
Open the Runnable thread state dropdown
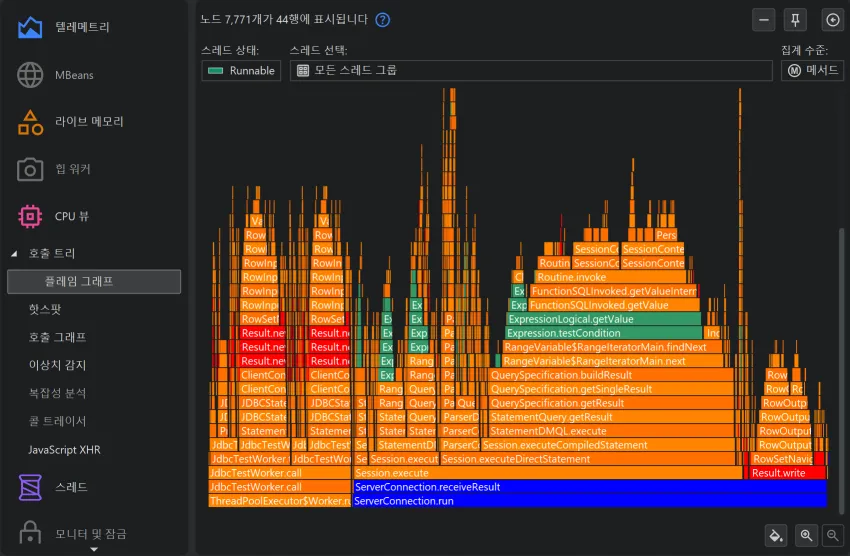tap(241, 70)
